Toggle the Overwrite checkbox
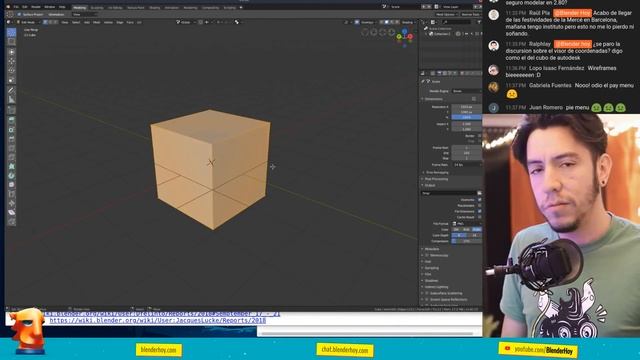Viewport: 640px width, 360px height. pyautogui.click(x=479, y=200)
